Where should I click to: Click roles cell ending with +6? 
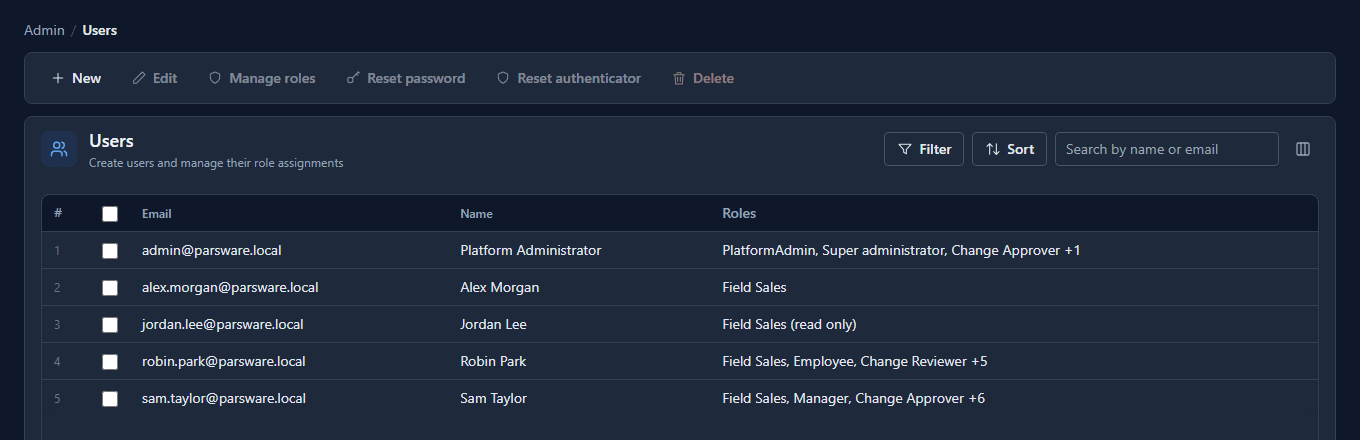853,398
